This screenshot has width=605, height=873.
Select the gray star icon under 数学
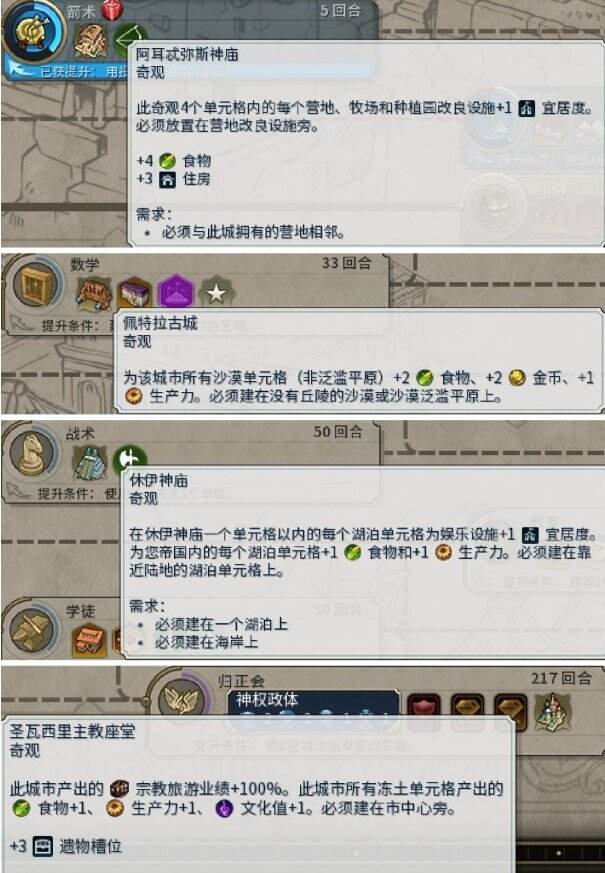(216, 292)
